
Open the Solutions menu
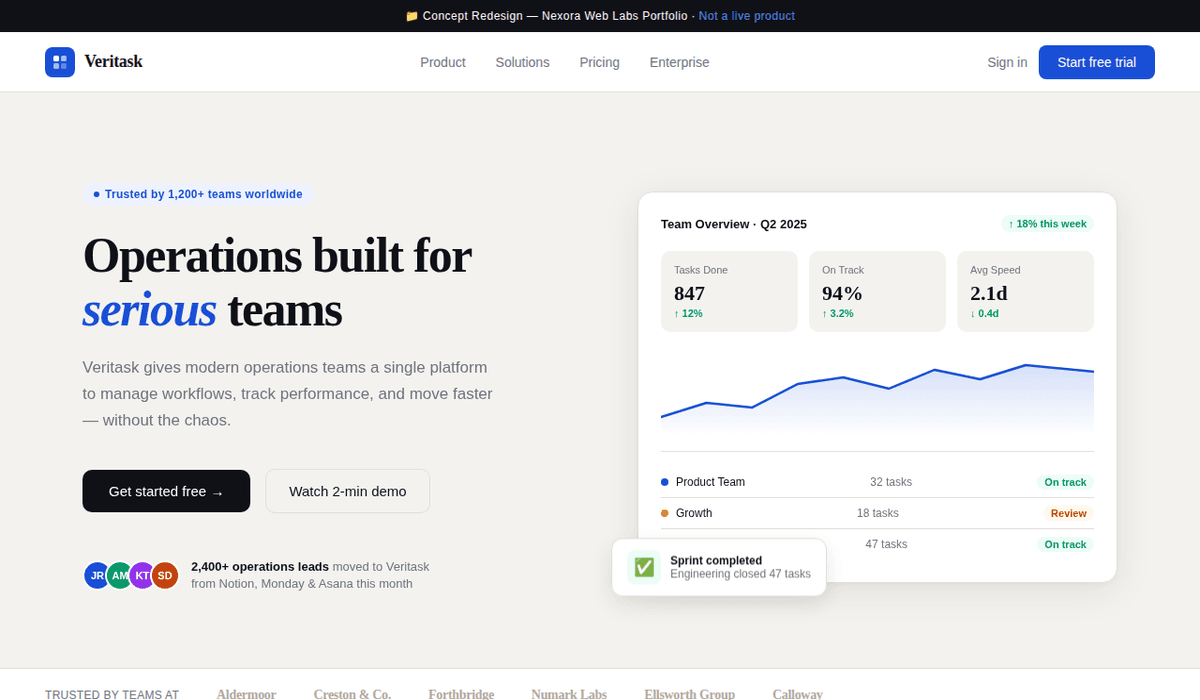(522, 62)
